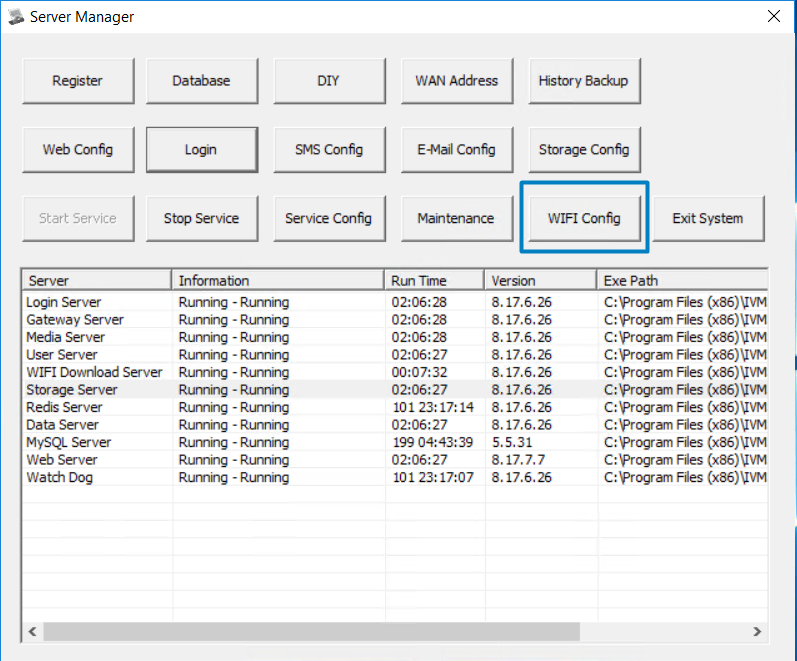This screenshot has height=661, width=797.
Task: Select the MySQL Server row
Action: [68, 442]
